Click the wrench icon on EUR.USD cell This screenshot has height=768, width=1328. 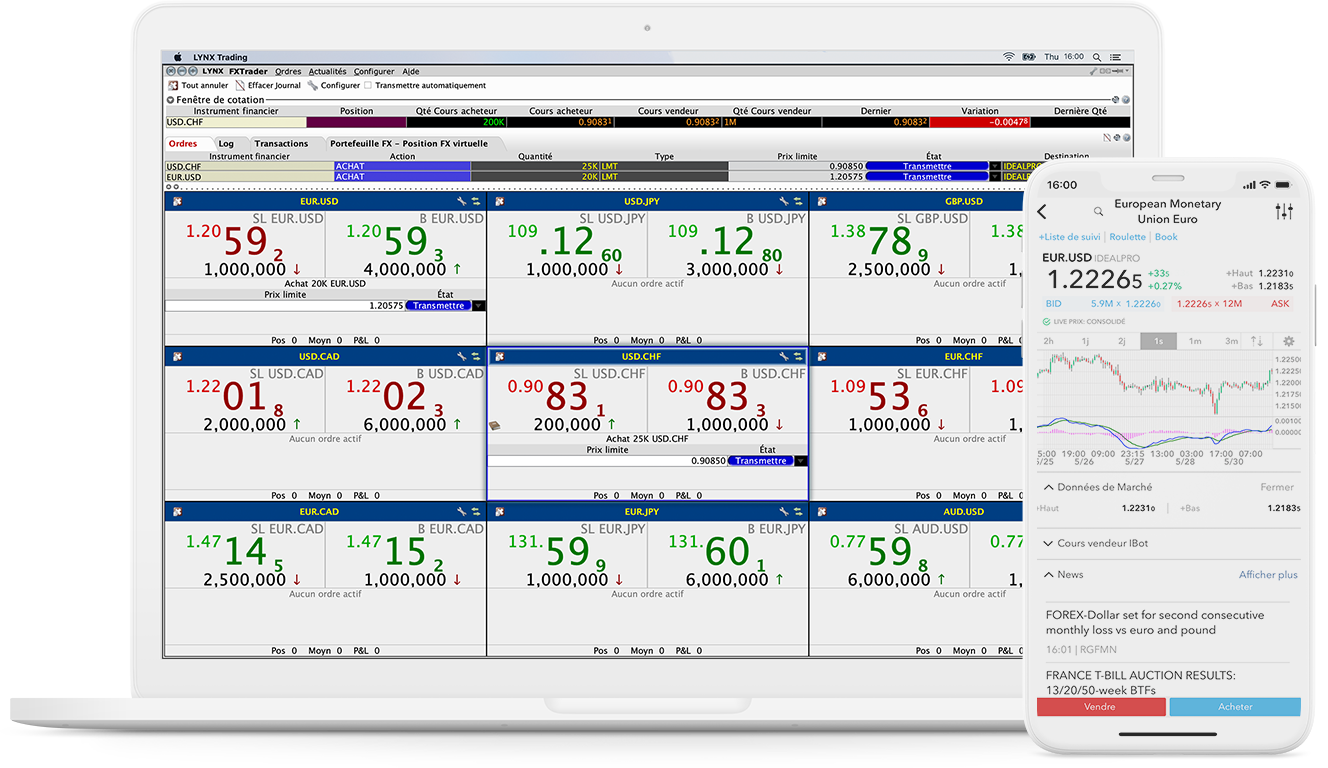(x=461, y=201)
